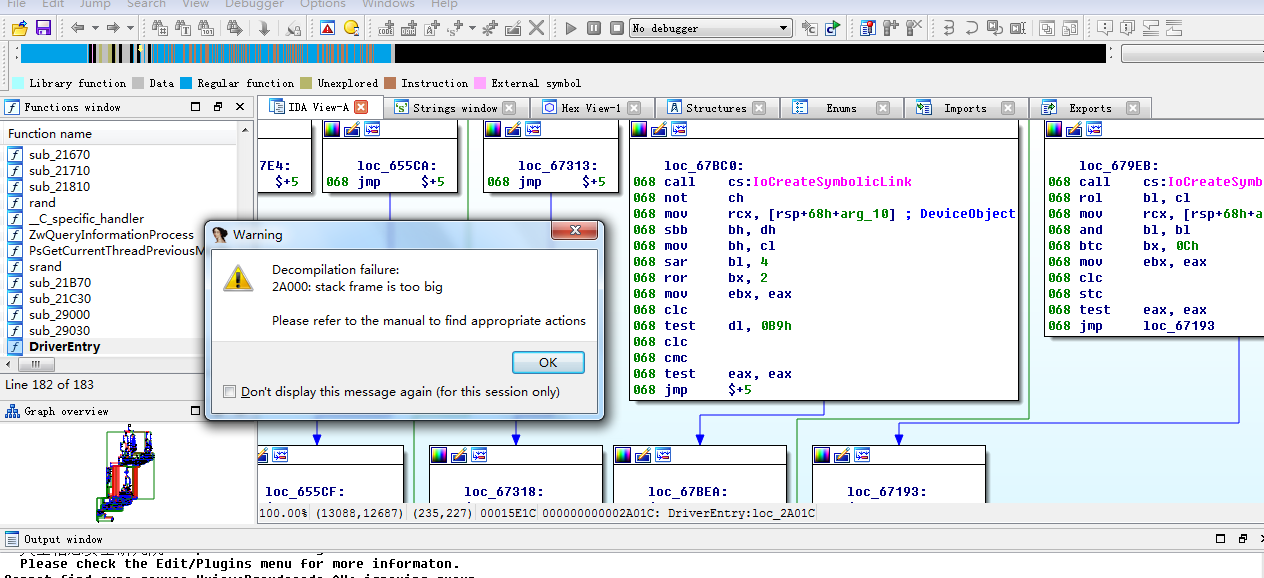The image size is (1264, 578).
Task: Click the breakpoint list icon
Action: click(867, 28)
